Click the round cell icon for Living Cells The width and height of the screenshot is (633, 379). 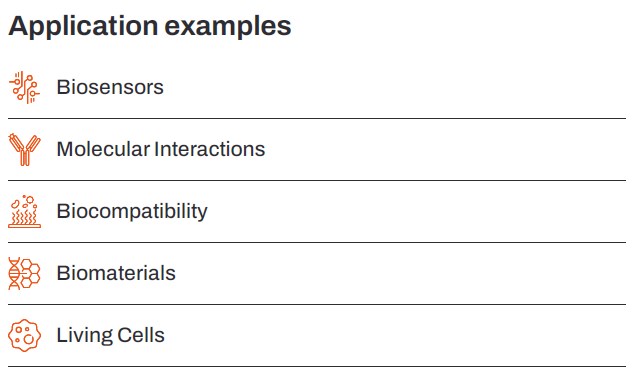coord(24,335)
